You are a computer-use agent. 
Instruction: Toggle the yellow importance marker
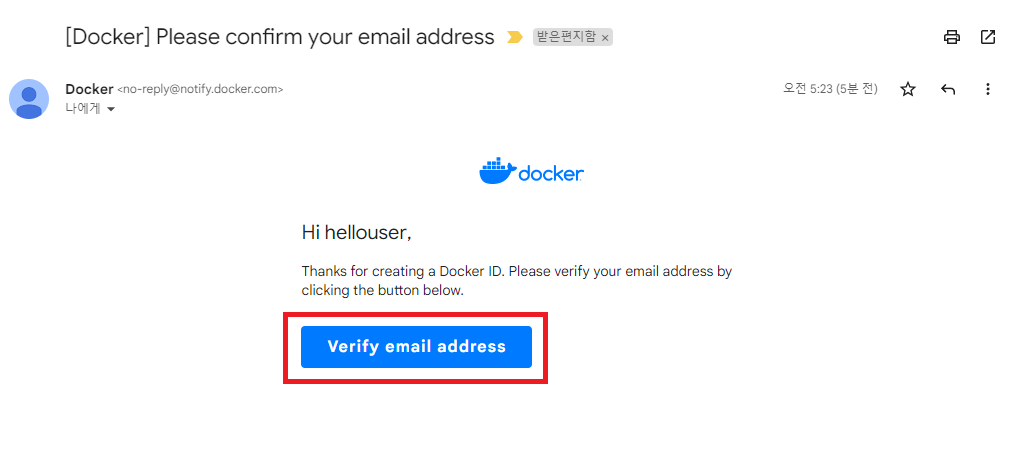point(515,38)
